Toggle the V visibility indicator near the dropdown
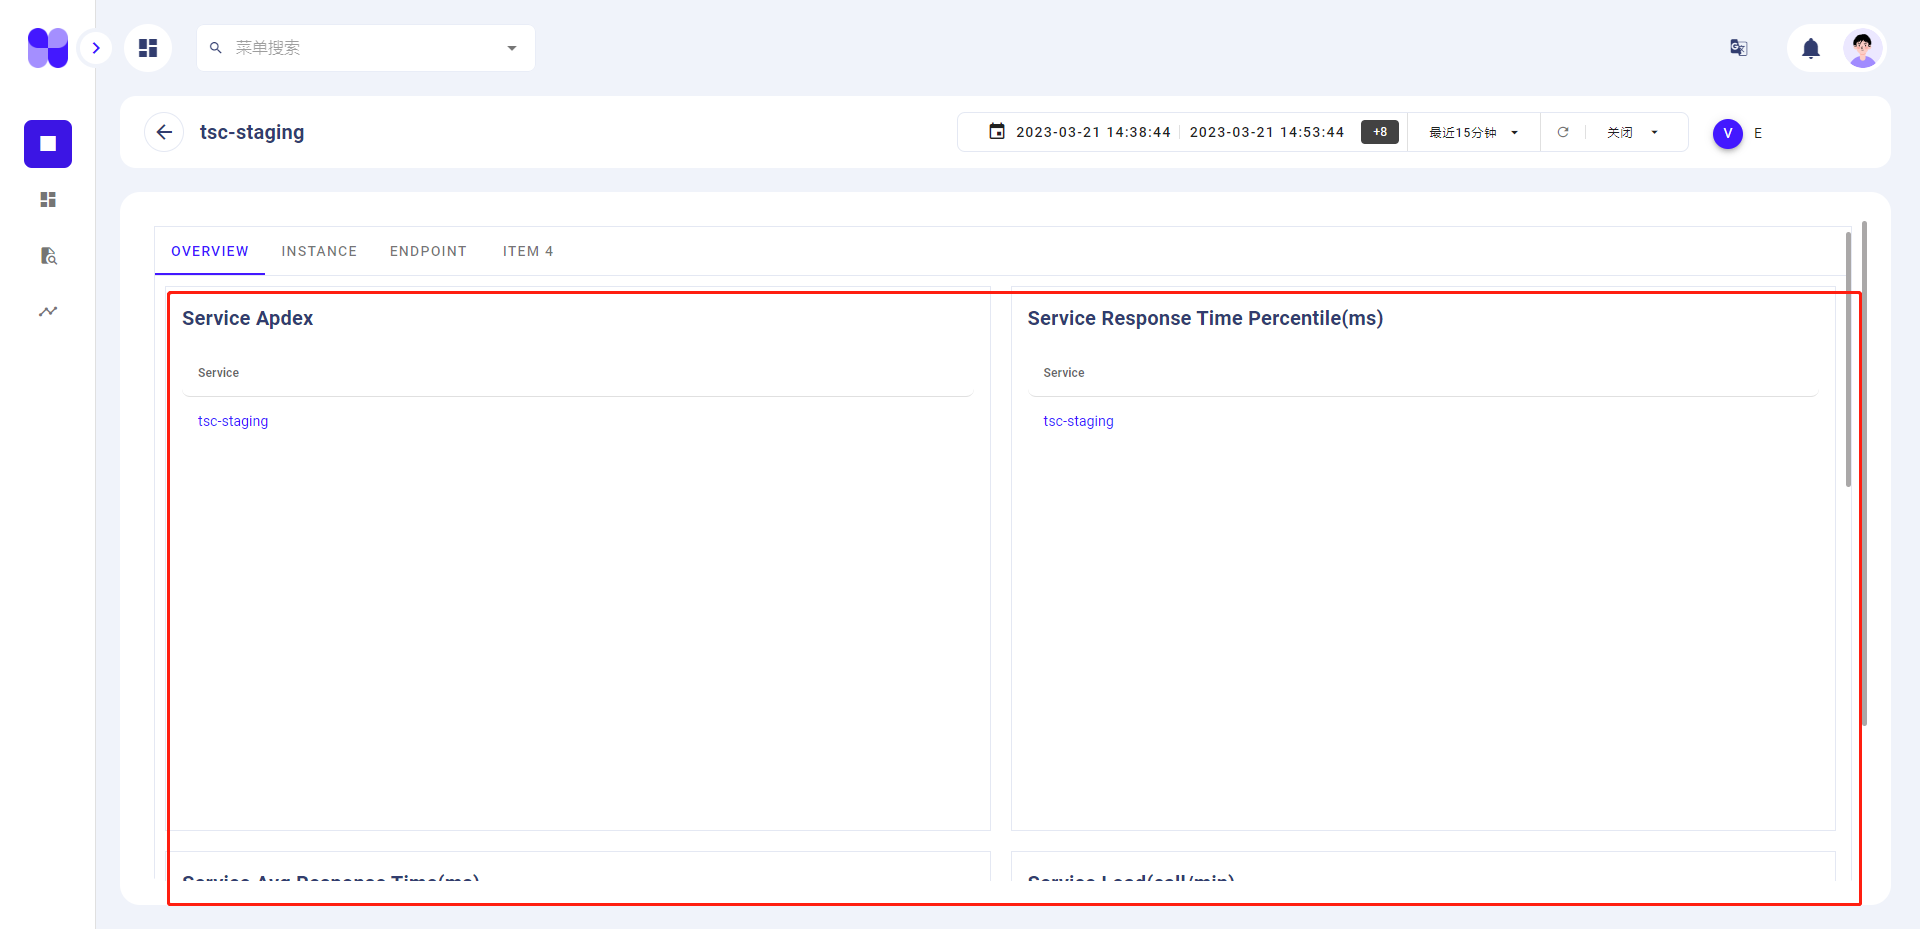Screen dimensions: 1920x929 1727,134
